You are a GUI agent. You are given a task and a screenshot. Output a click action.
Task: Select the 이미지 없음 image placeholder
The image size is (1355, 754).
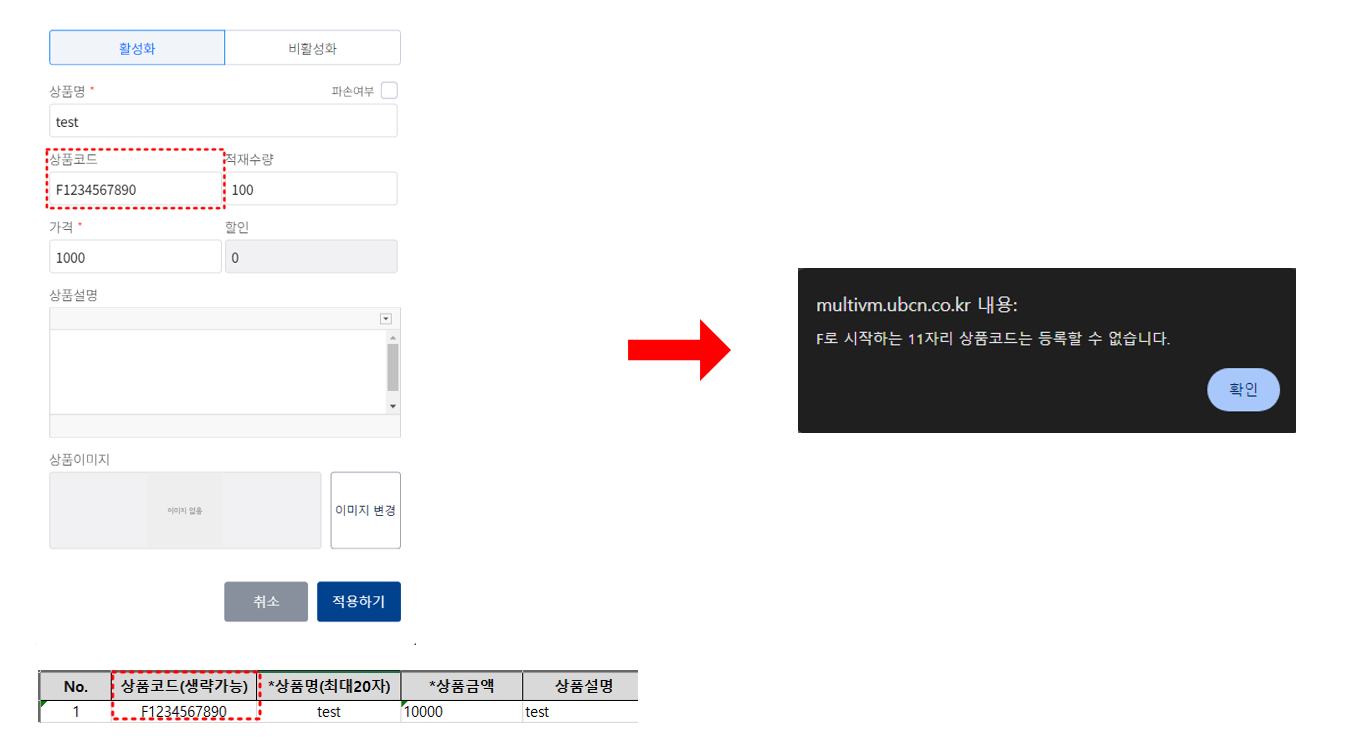click(185, 510)
